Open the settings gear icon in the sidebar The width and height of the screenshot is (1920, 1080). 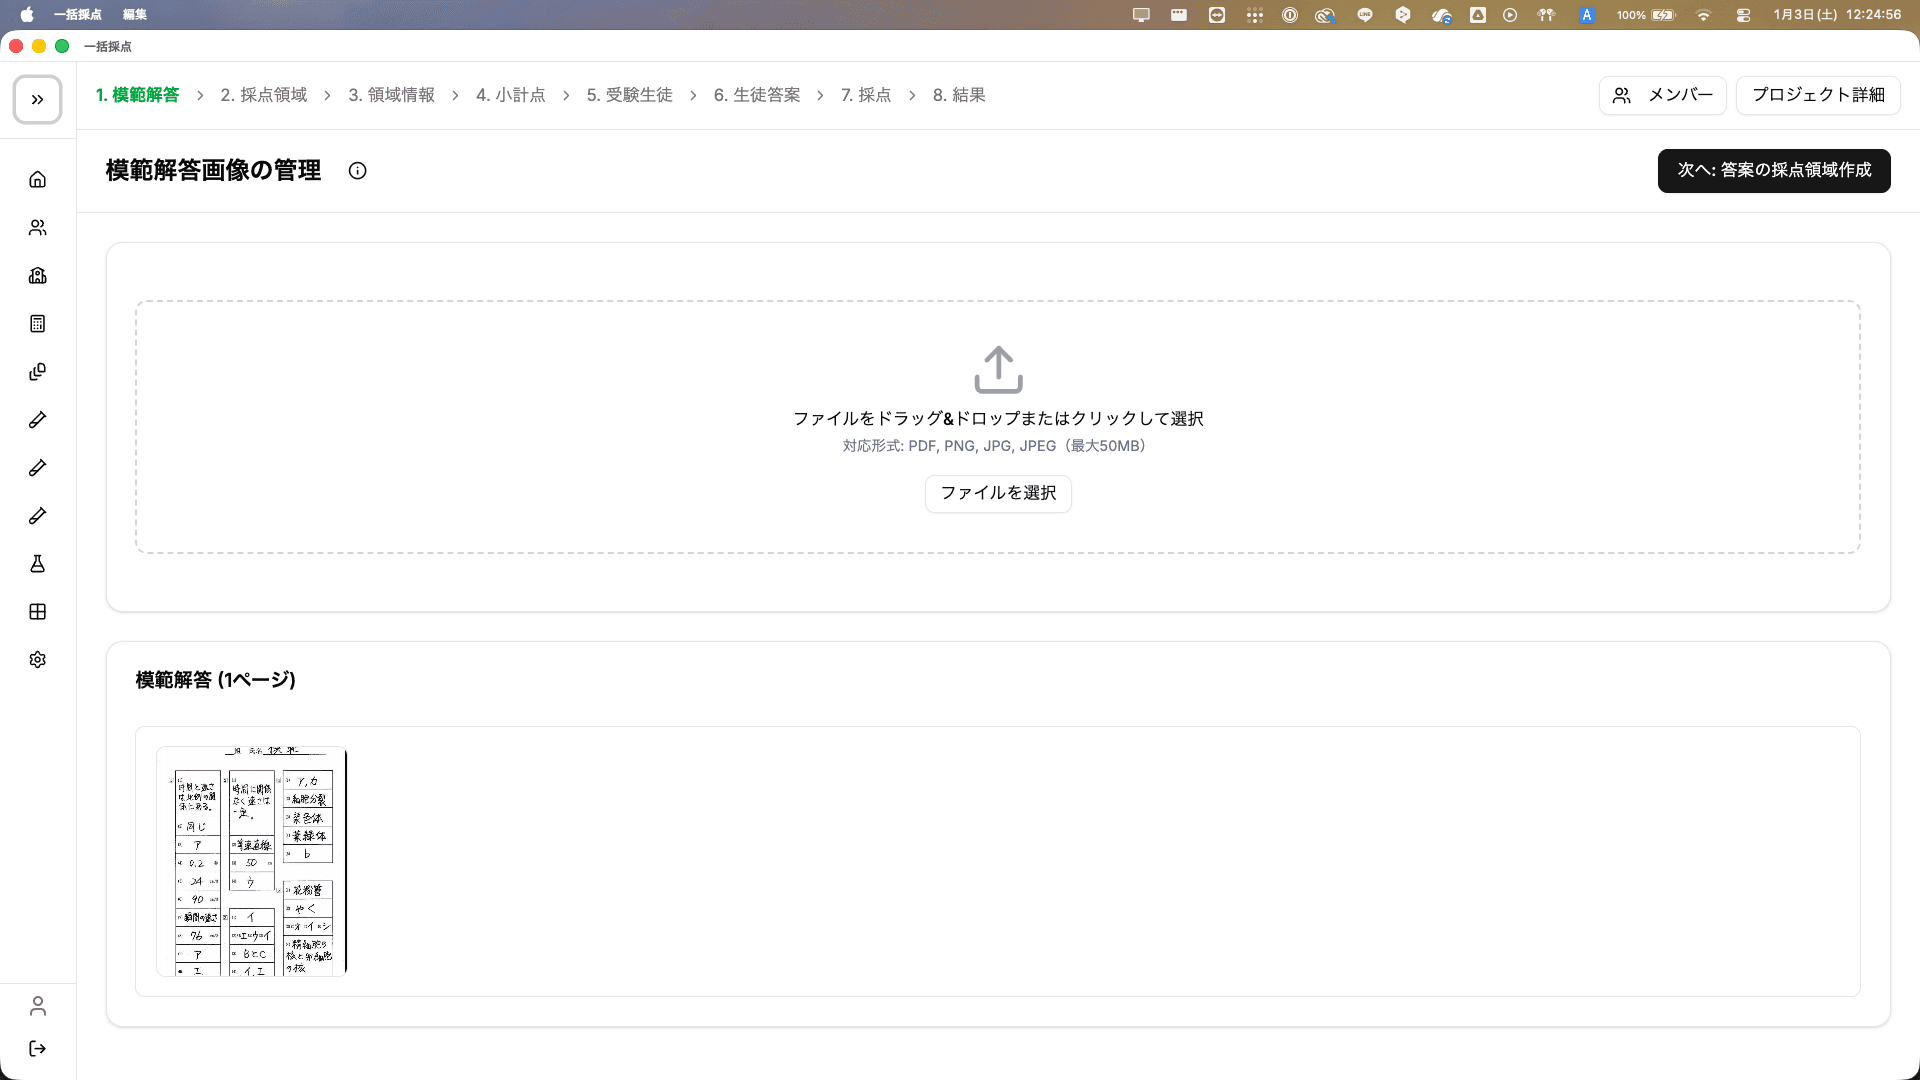(x=38, y=660)
